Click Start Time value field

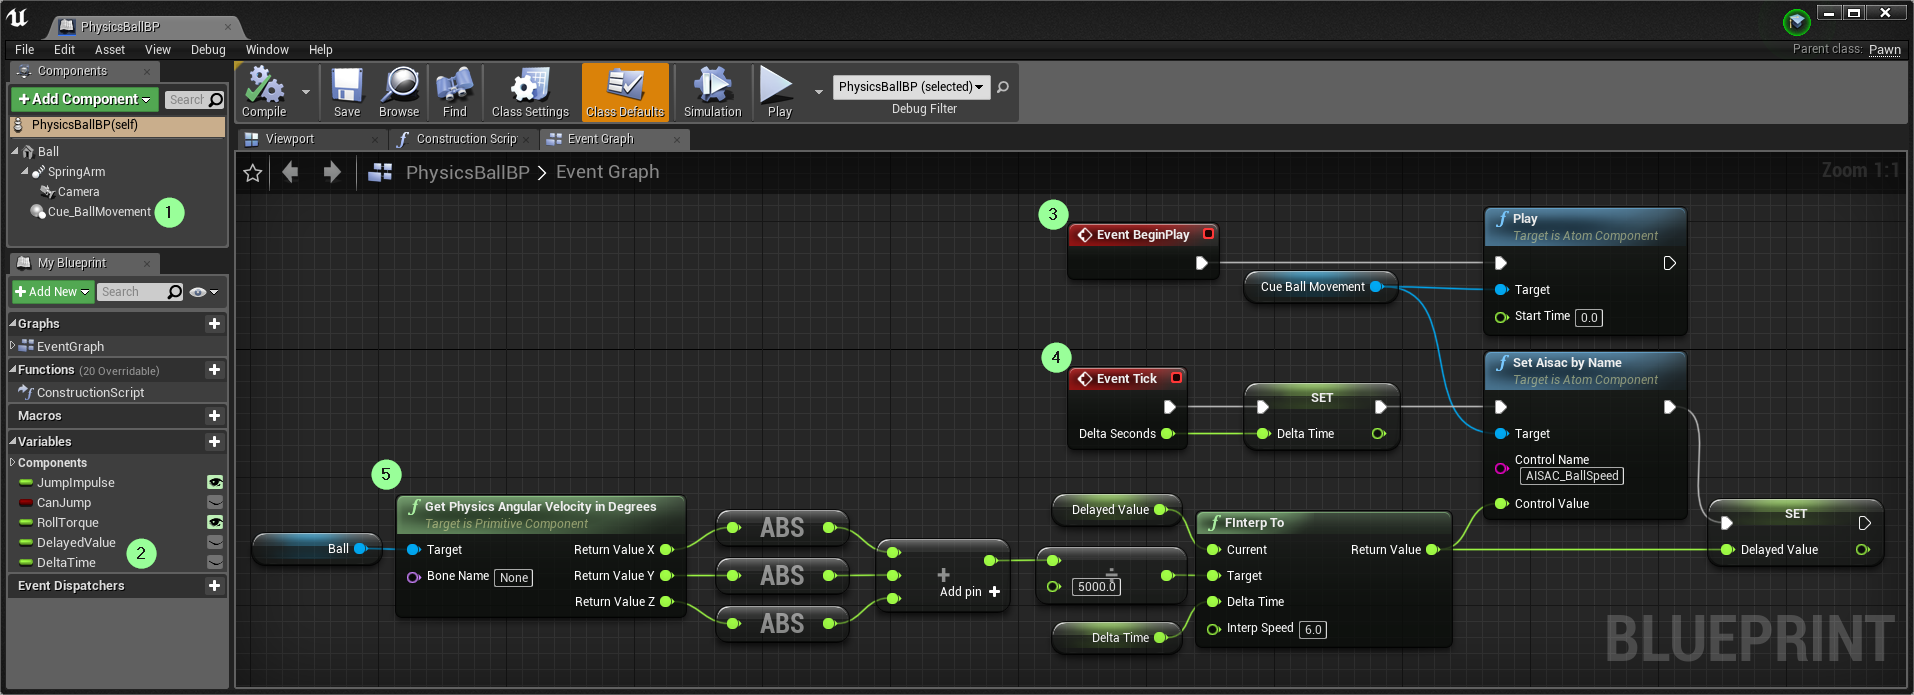tap(1589, 318)
